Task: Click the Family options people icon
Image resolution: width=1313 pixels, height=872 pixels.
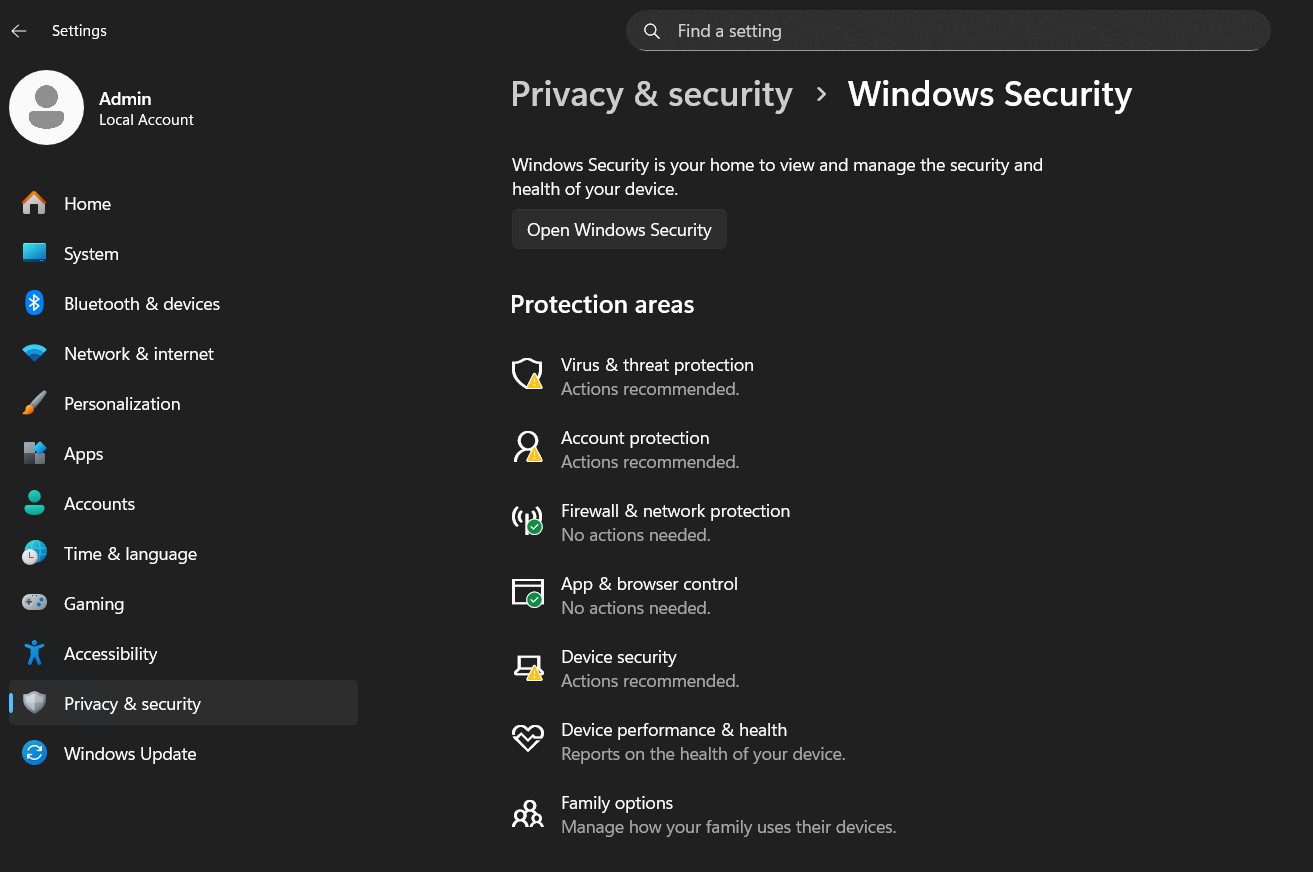Action: 526,813
